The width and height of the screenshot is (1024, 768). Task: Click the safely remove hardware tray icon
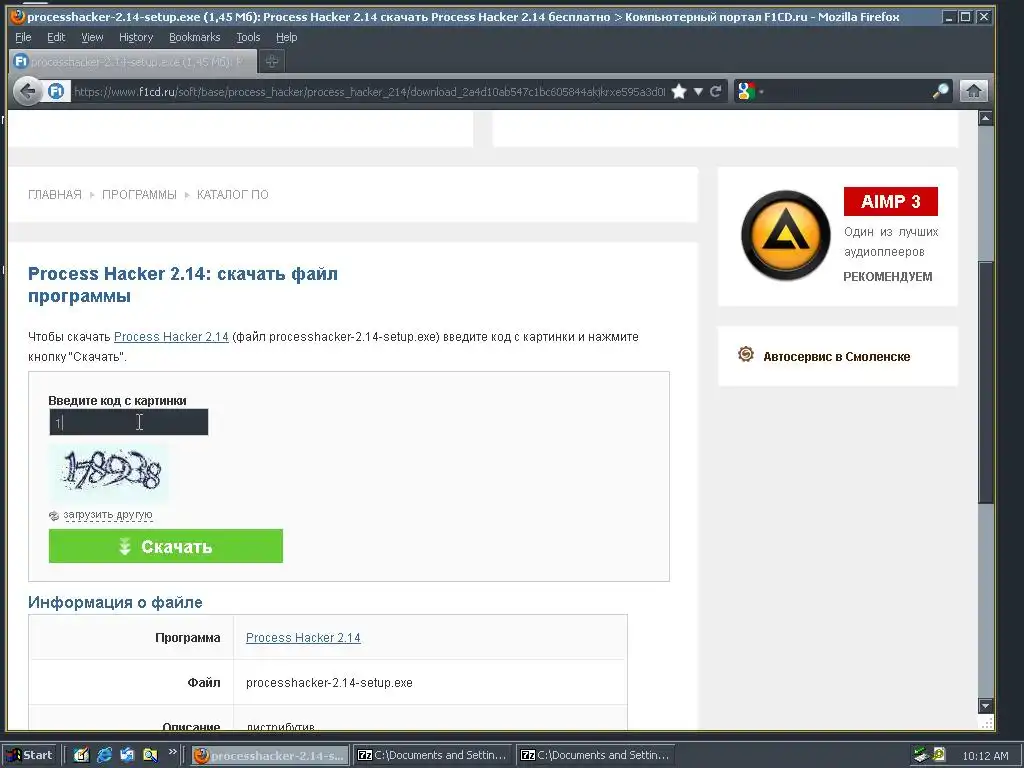point(921,755)
